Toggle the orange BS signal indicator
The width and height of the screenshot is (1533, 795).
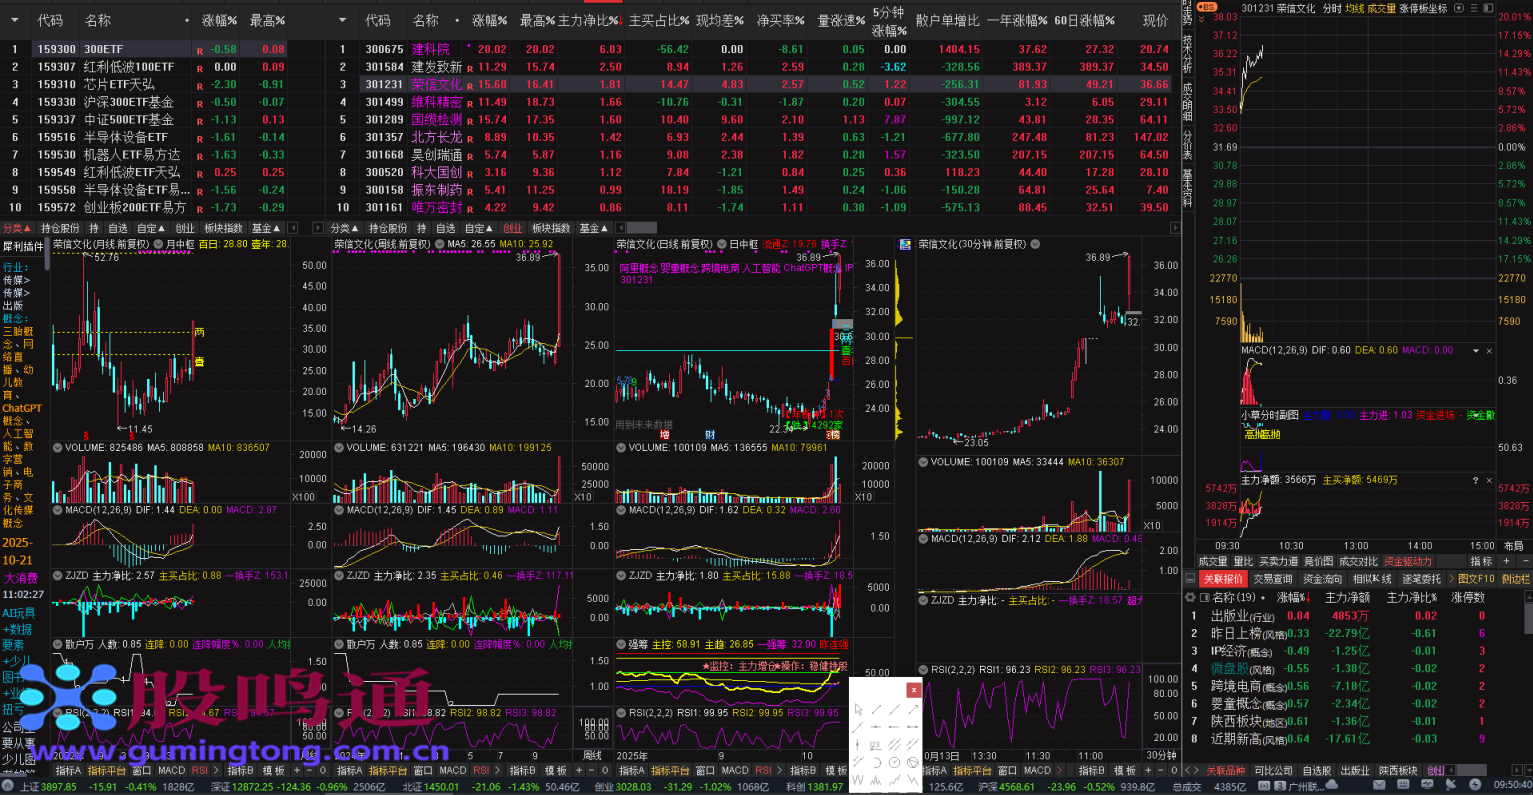tap(1207, 7)
